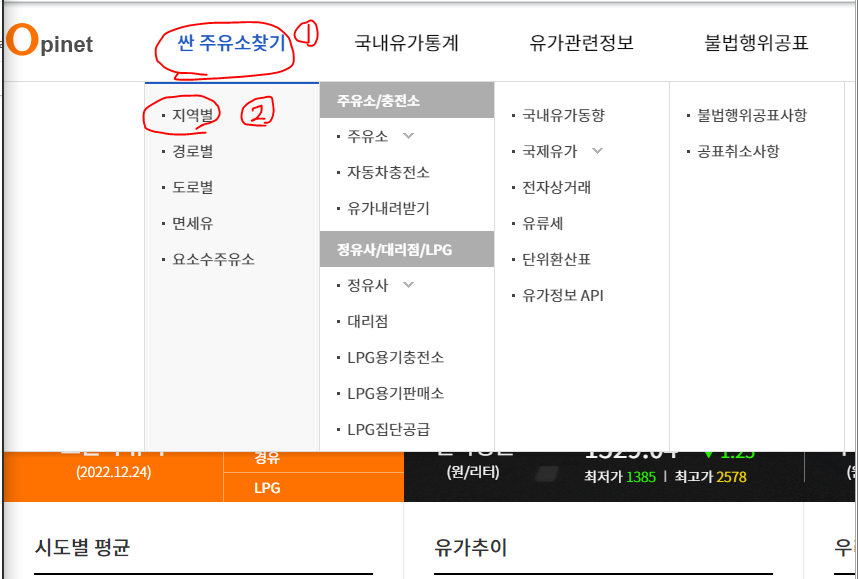Viewport: 858px width, 579px height.
Task: Open the 면세유 page
Action: [x=189, y=224]
